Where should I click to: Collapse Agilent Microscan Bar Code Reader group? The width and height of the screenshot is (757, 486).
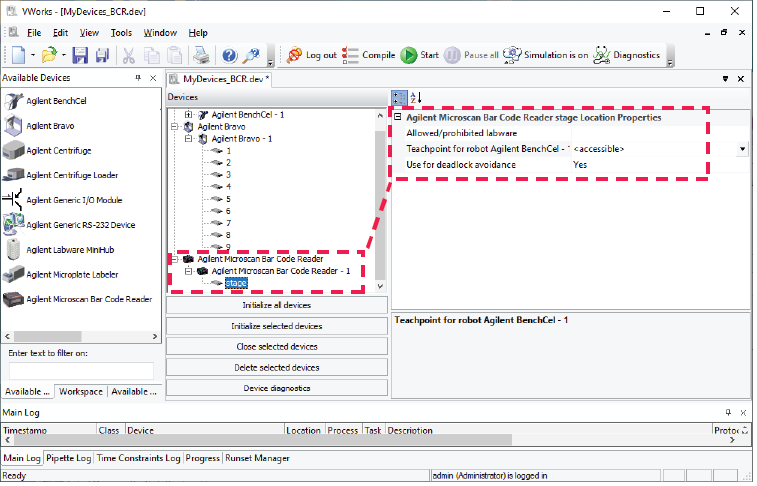[x=175, y=259]
